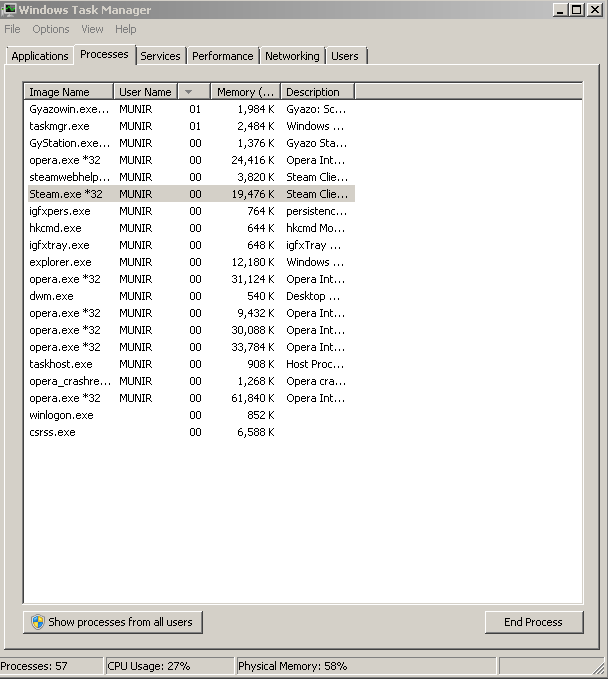The width and height of the screenshot is (608, 679).
Task: Click the Task Manager title bar icon
Action: tap(9, 9)
